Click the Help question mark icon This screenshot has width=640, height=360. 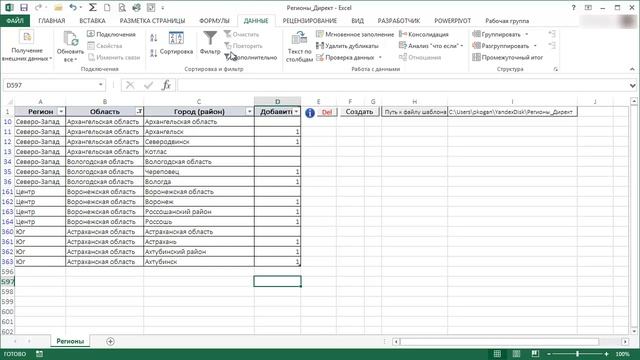pyautogui.click(x=573, y=8)
